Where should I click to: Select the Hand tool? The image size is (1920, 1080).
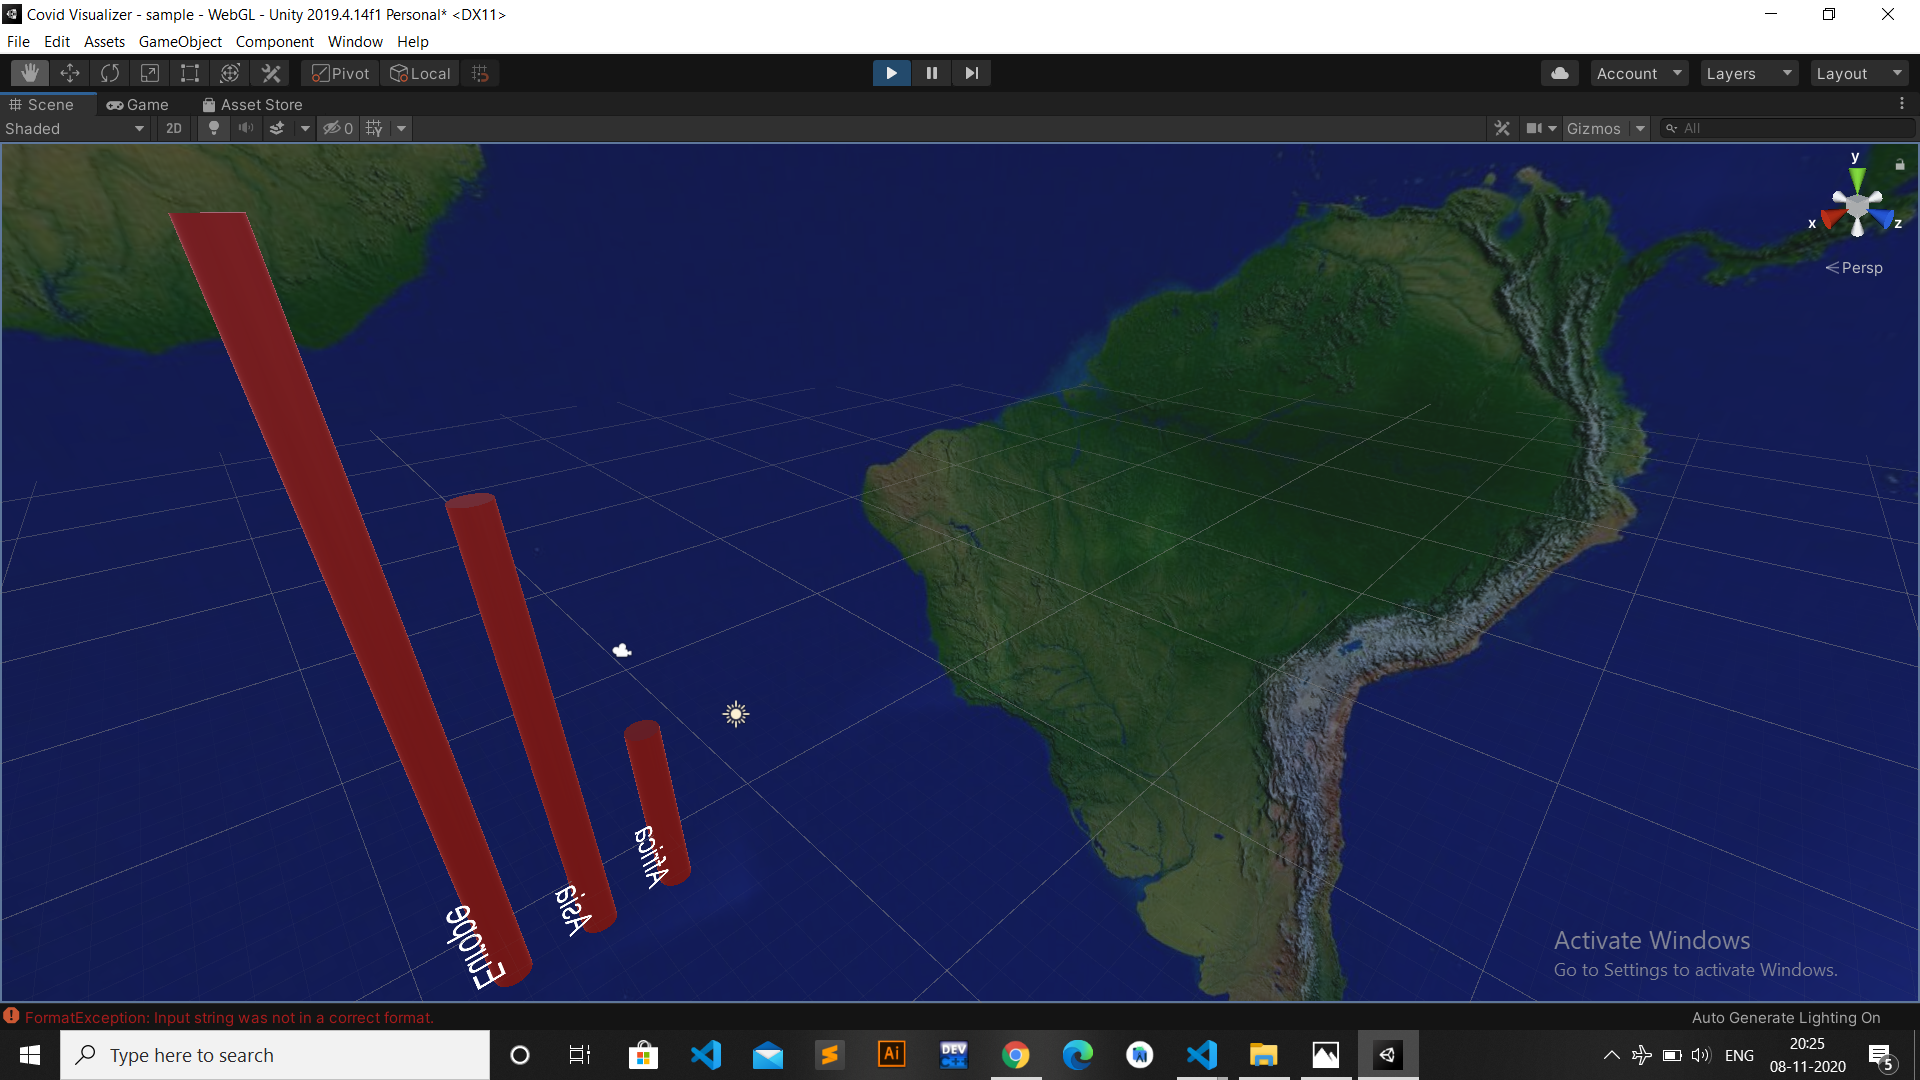click(x=30, y=73)
